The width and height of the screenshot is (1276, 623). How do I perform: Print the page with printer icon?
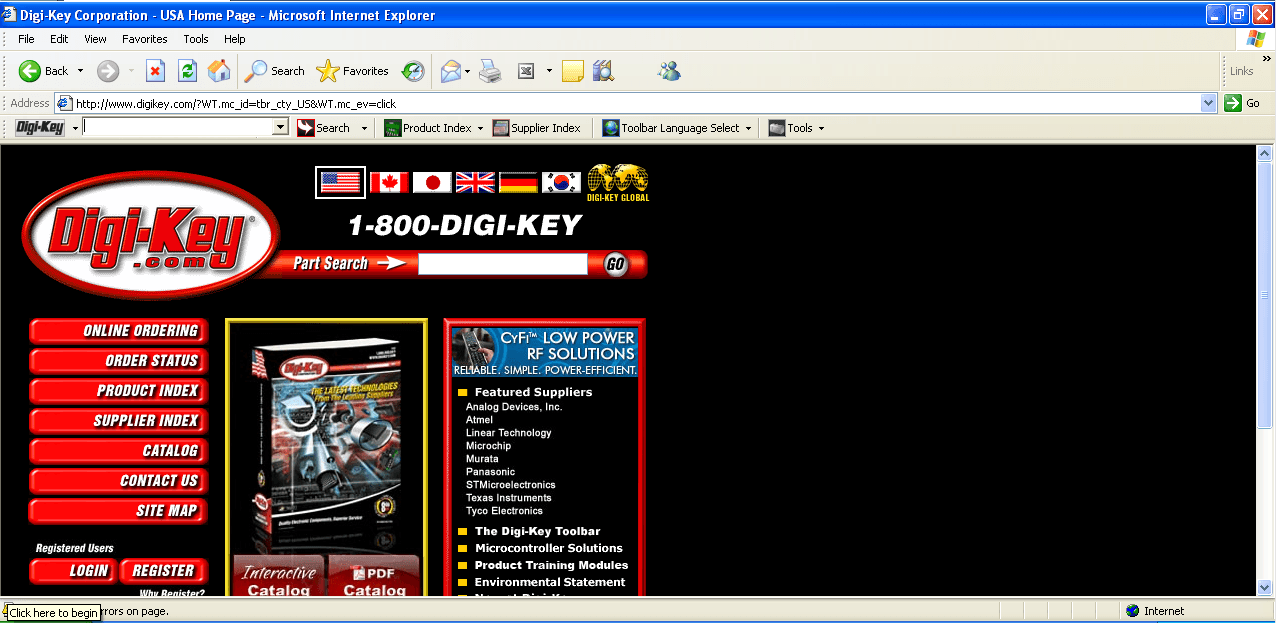(x=489, y=71)
